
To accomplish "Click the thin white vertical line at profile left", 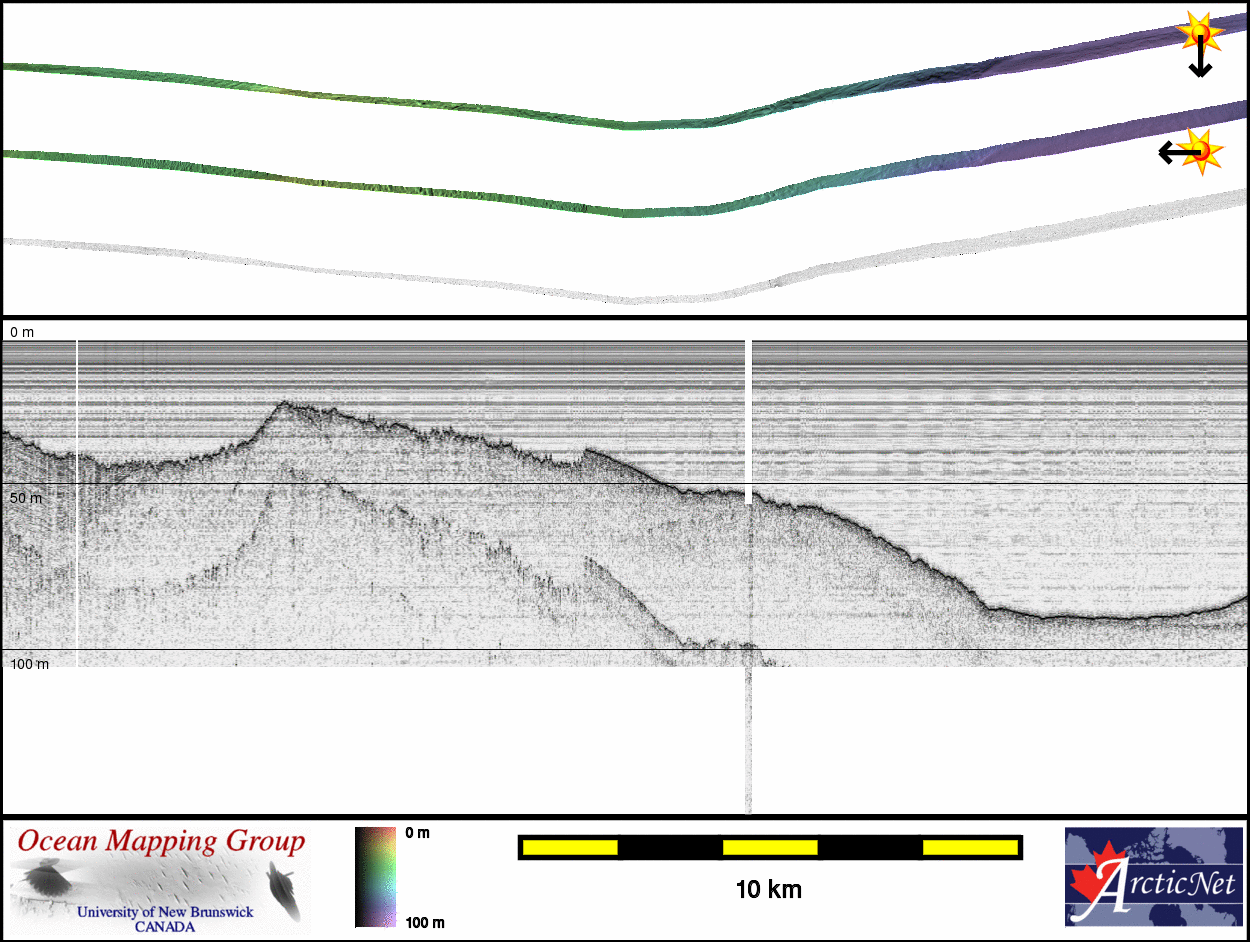I will (77, 500).
